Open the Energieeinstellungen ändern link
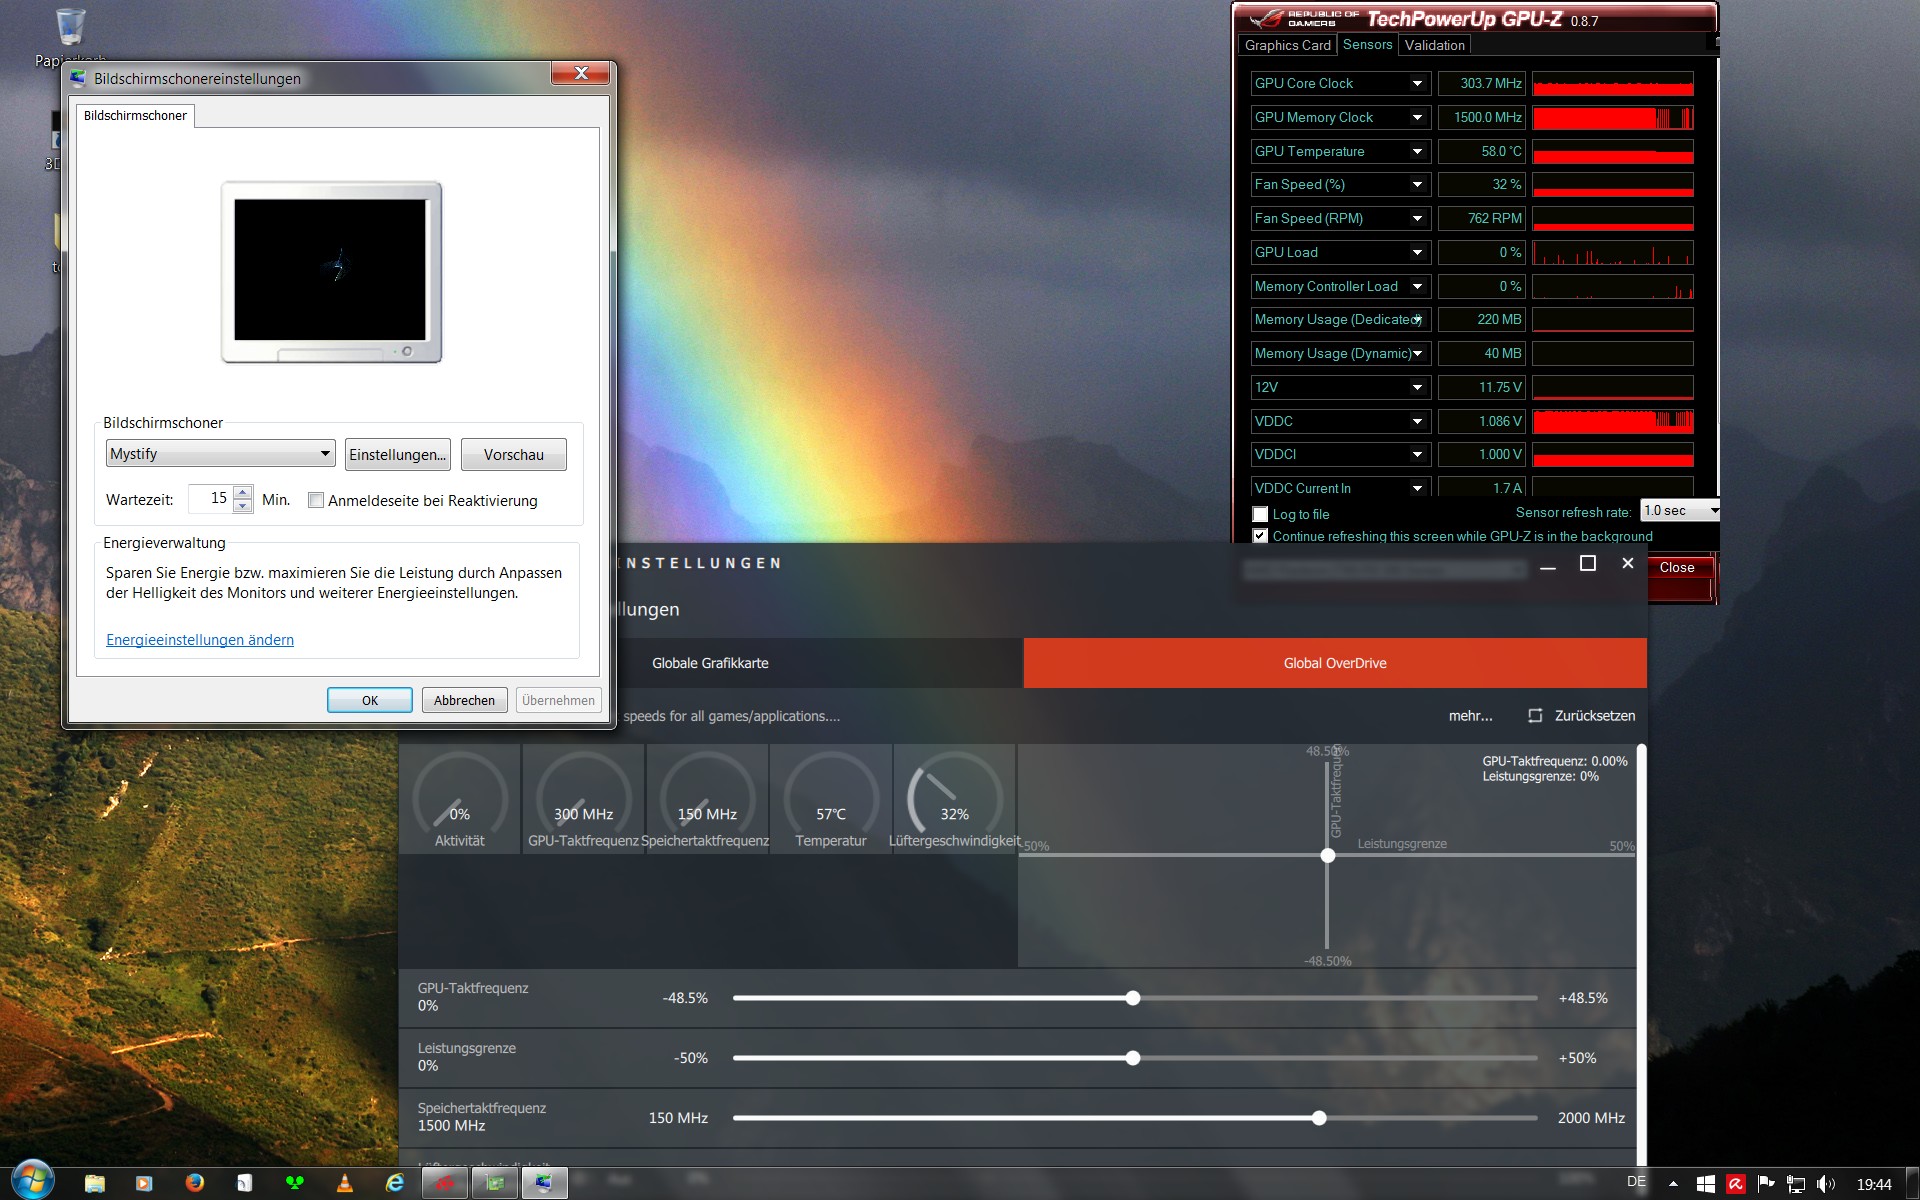This screenshot has width=1920, height=1200. [x=200, y=640]
